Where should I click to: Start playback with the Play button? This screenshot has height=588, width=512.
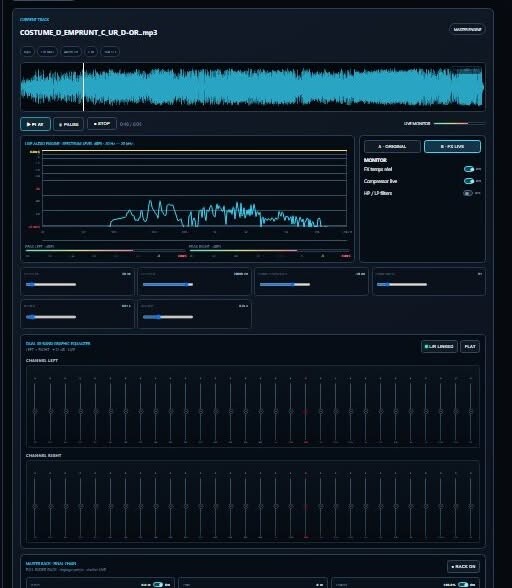[36, 124]
